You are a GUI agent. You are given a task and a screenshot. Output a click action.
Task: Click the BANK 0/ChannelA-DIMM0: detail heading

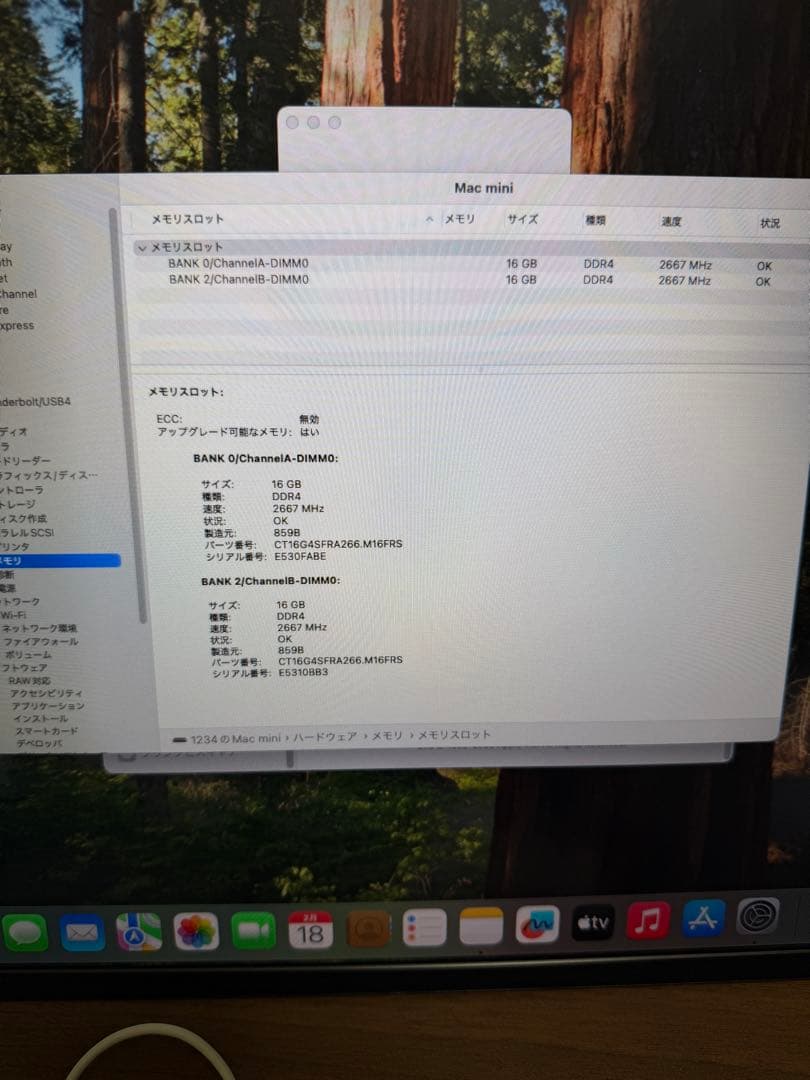pos(266,458)
